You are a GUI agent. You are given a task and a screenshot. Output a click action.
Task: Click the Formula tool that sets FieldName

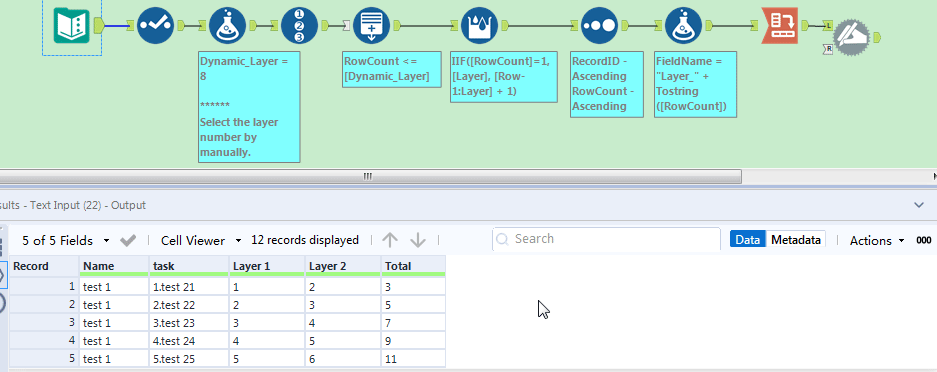pyautogui.click(x=684, y=25)
